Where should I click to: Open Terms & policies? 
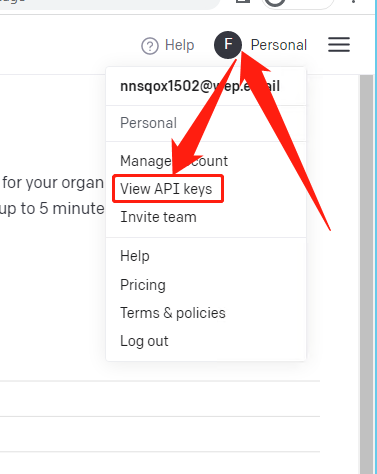173,313
